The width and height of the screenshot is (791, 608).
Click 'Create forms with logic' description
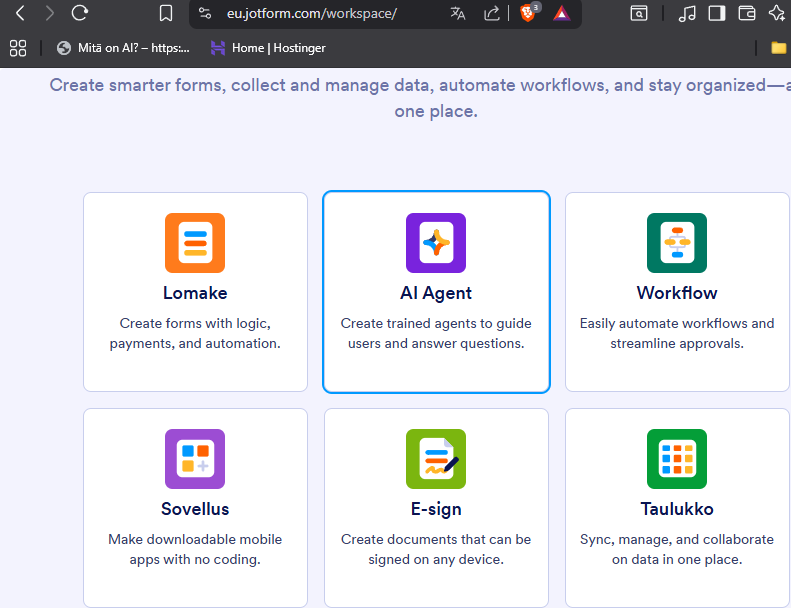click(195, 333)
